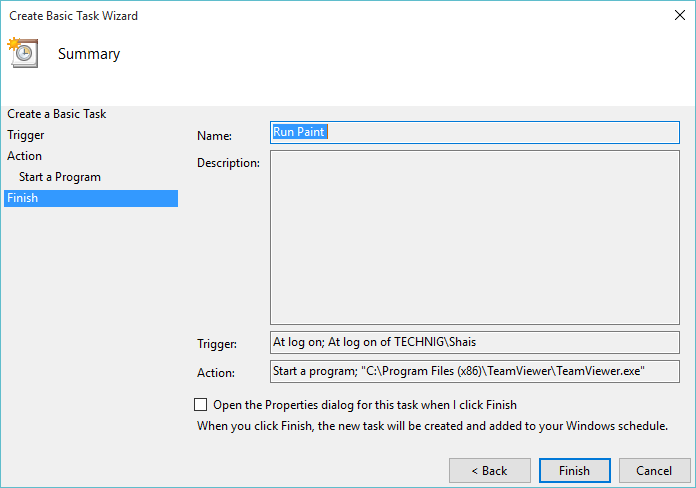Open the Start a Program step
Screen dimensions: 696x488
60,177
